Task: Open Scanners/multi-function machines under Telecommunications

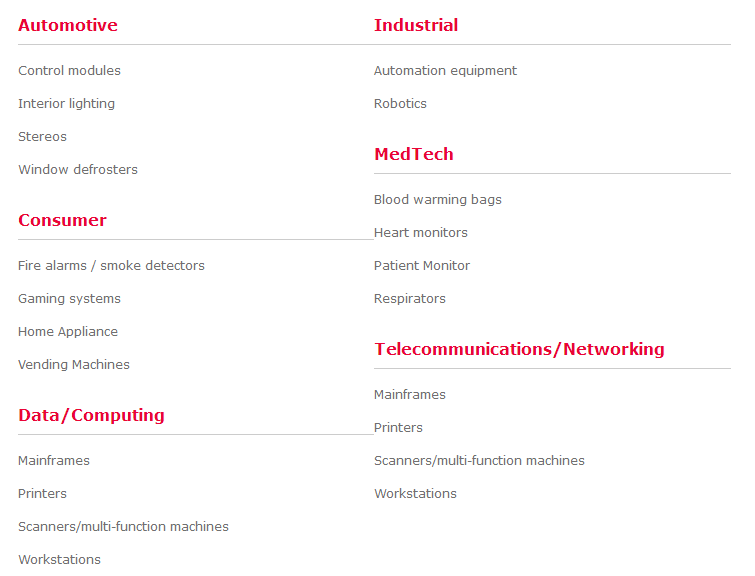Action: [x=479, y=461]
